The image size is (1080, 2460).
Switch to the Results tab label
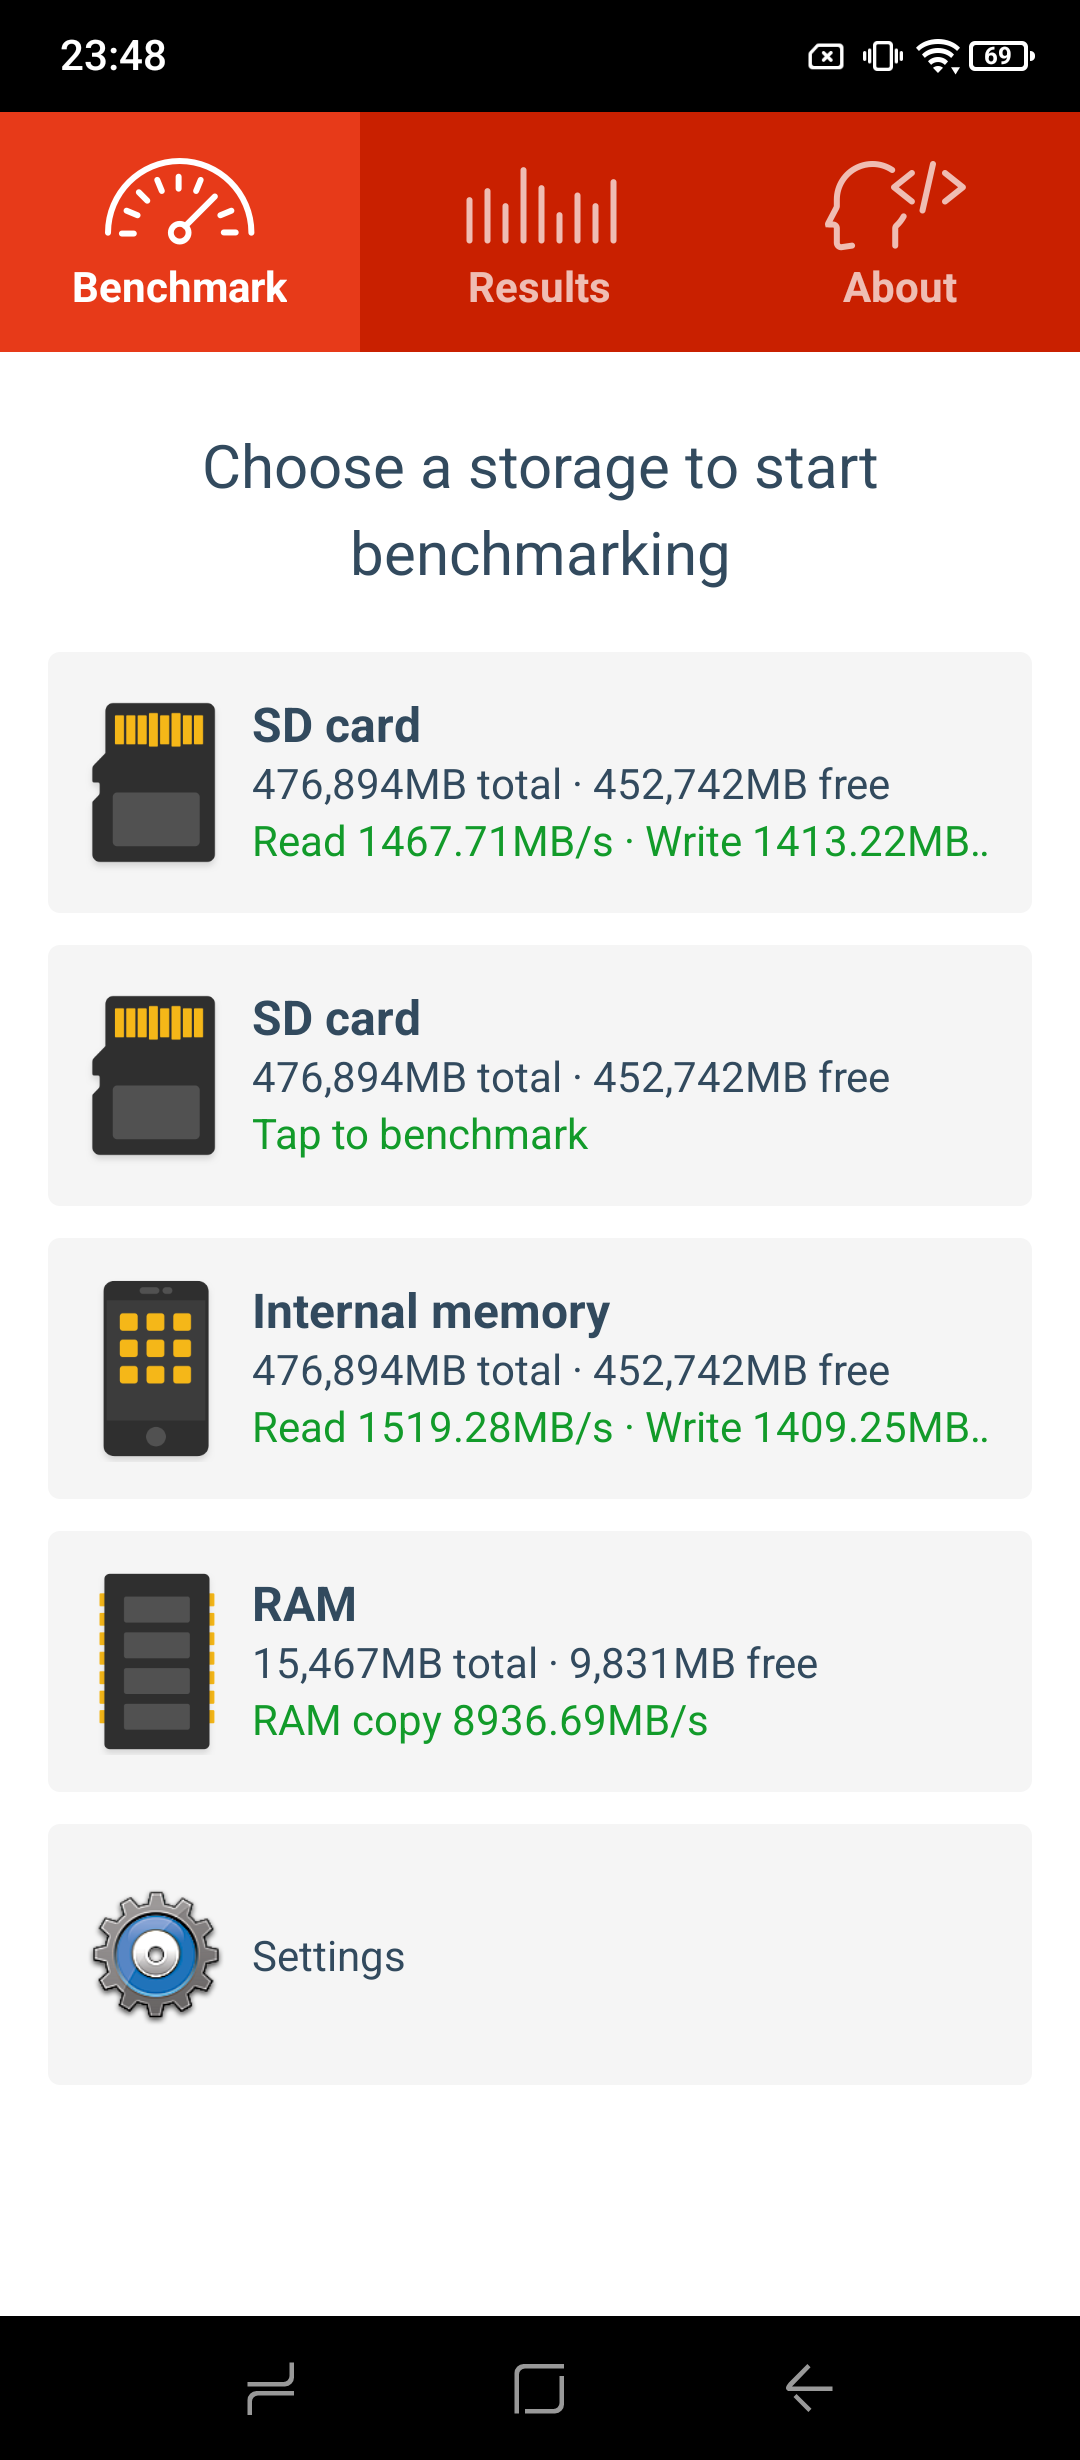(540, 288)
